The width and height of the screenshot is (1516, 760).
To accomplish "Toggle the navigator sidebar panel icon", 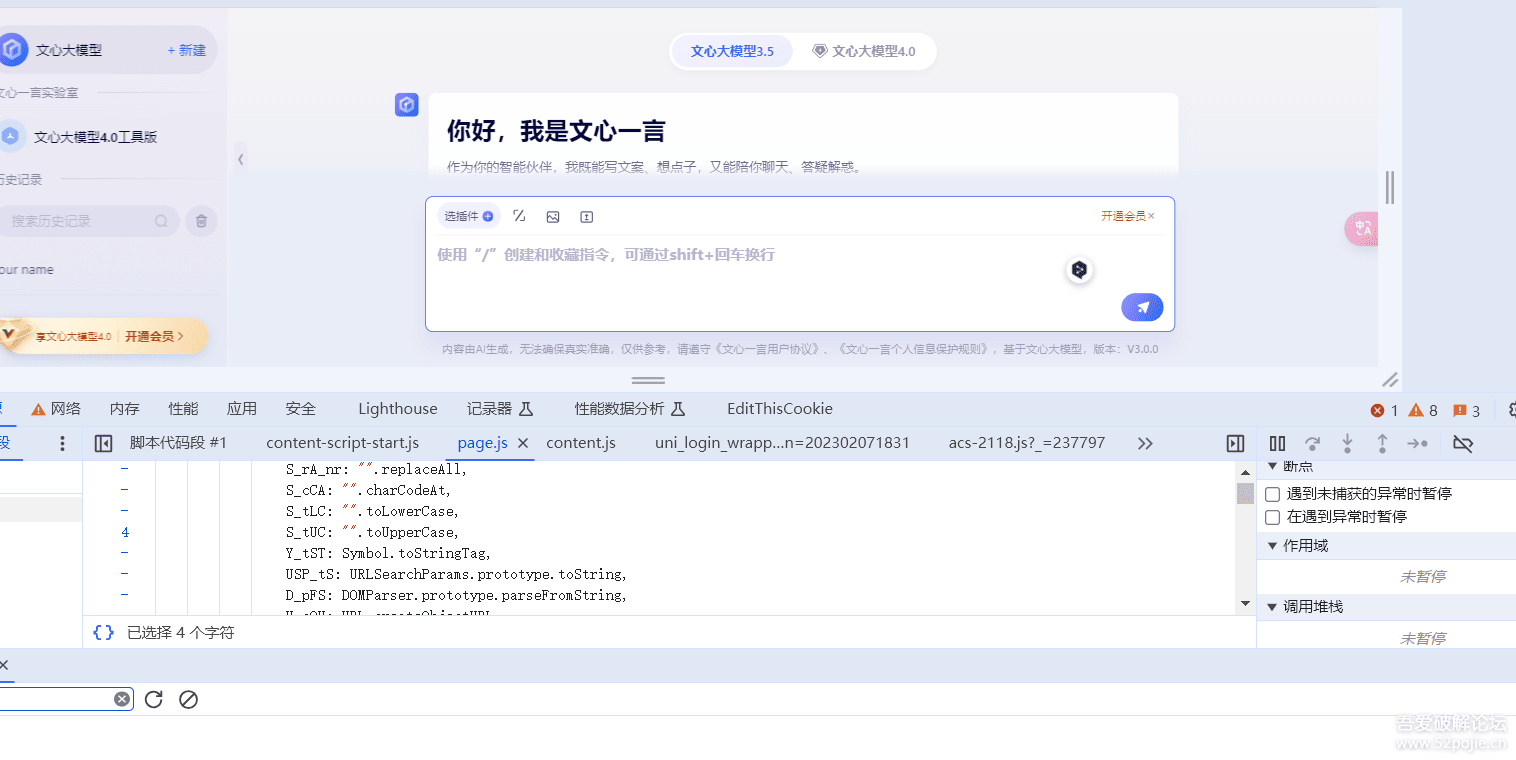I will click(x=103, y=443).
